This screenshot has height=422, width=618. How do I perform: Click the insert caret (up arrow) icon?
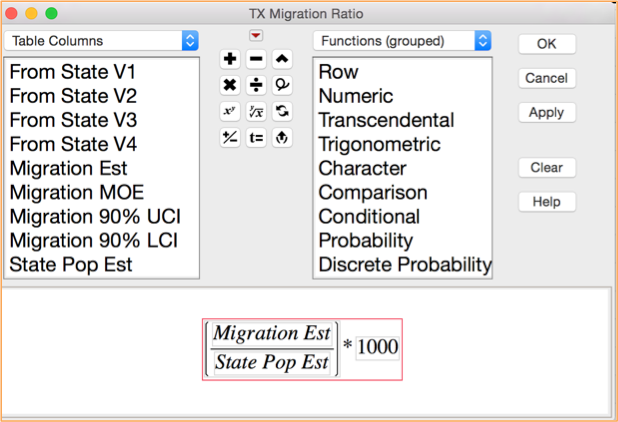pos(282,59)
